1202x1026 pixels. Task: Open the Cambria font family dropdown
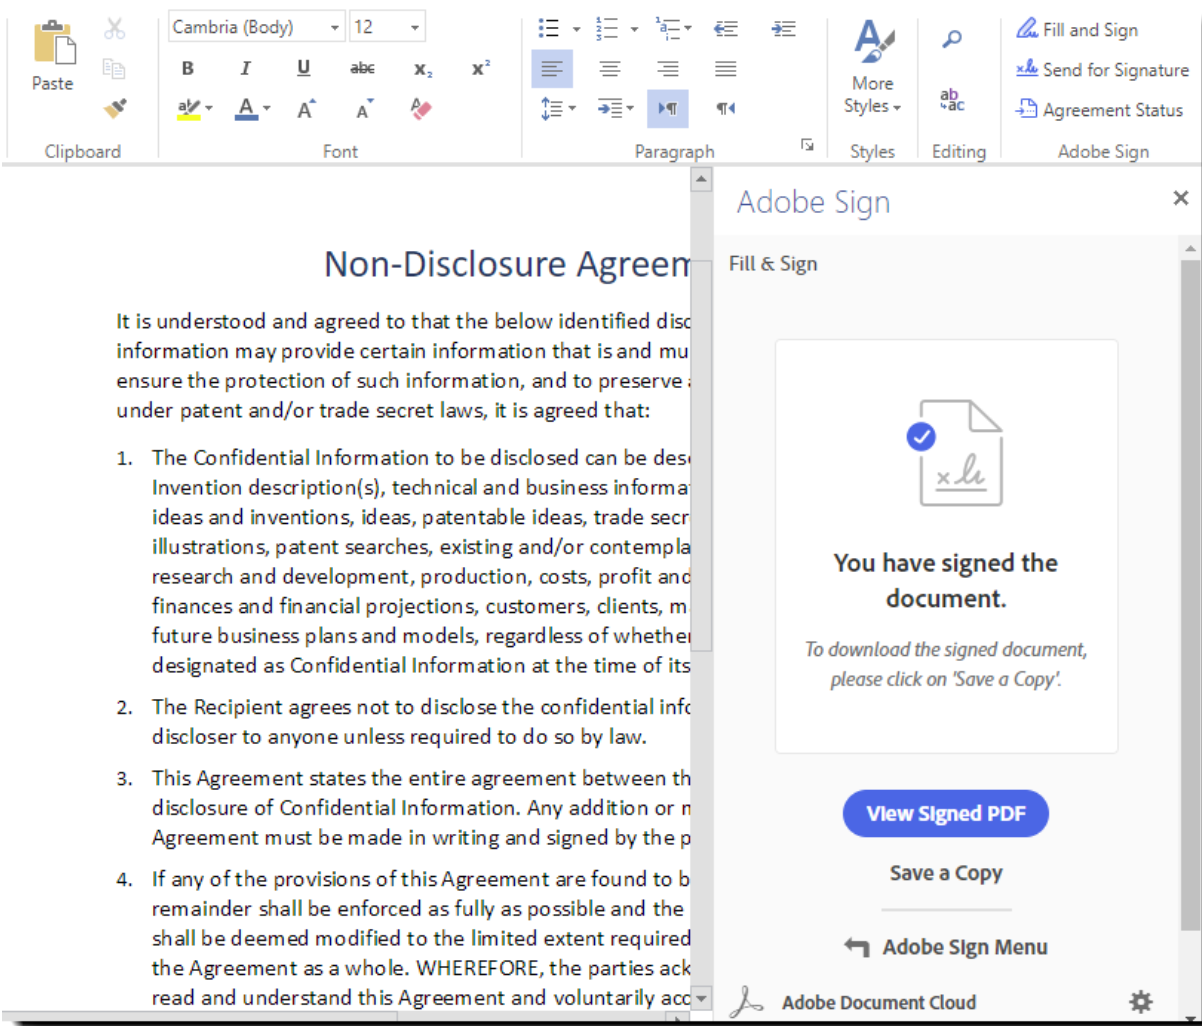(x=335, y=26)
